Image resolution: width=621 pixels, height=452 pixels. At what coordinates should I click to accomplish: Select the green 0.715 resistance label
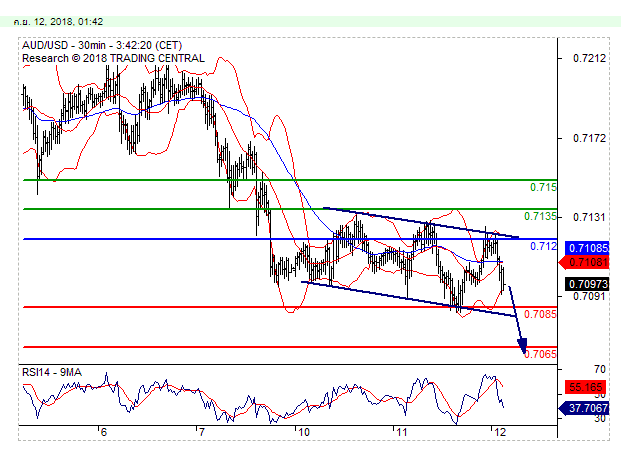click(543, 187)
